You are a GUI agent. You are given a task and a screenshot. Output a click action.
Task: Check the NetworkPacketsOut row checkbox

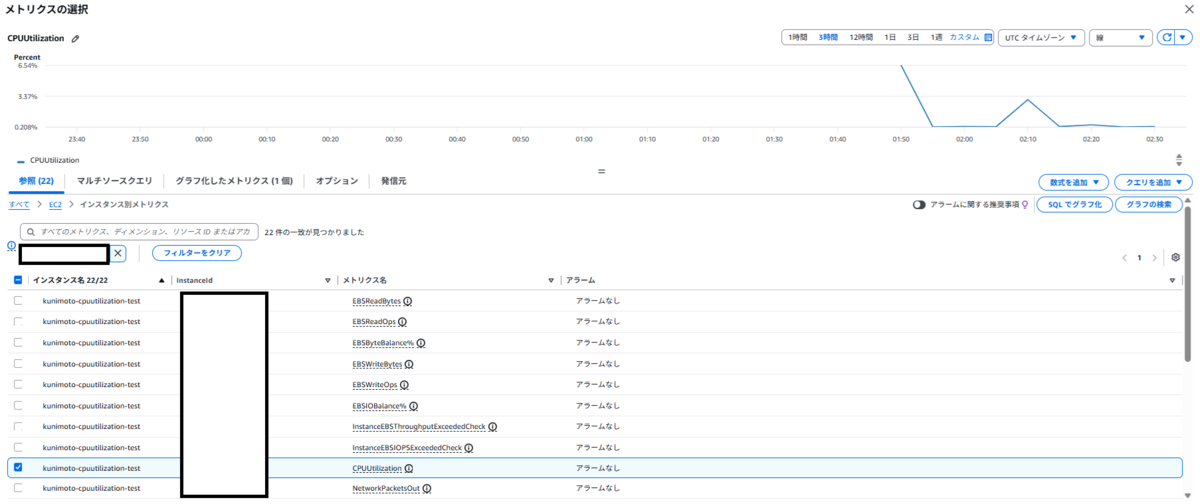(x=18, y=489)
